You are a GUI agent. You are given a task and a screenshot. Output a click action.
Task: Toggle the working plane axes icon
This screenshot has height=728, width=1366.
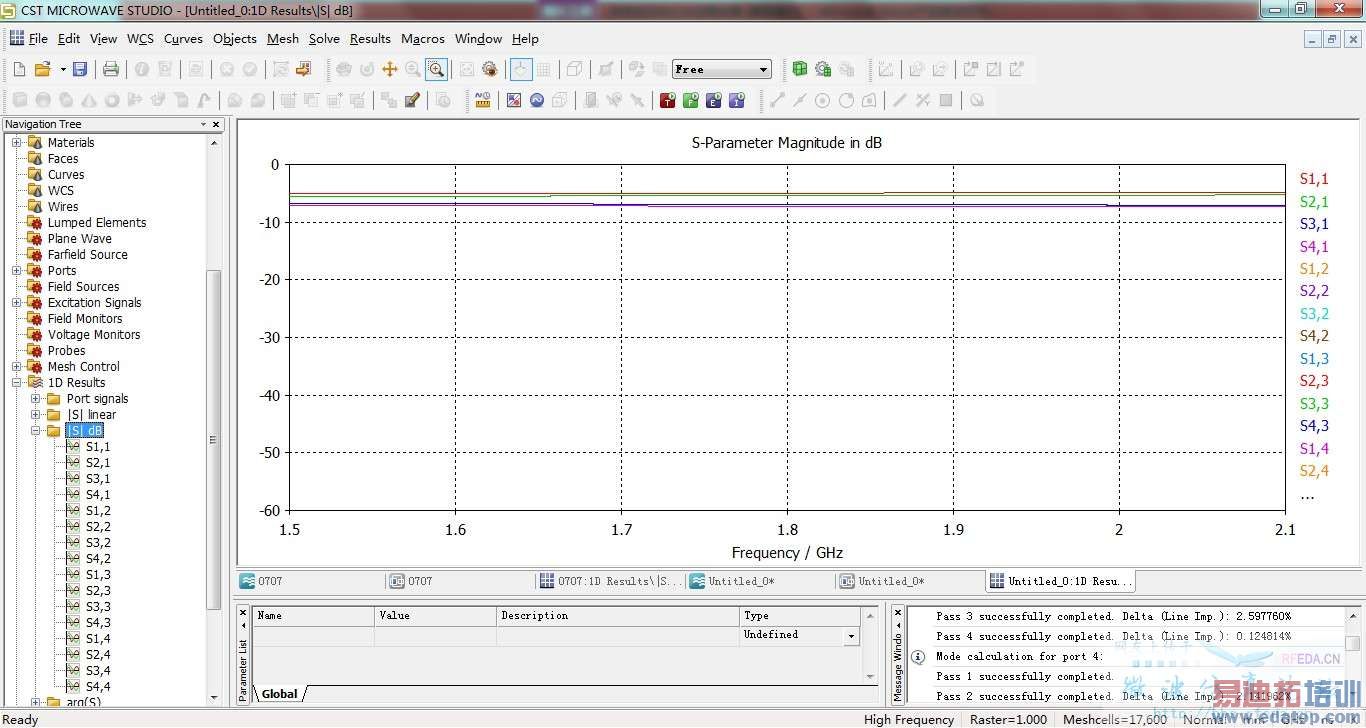pos(521,69)
